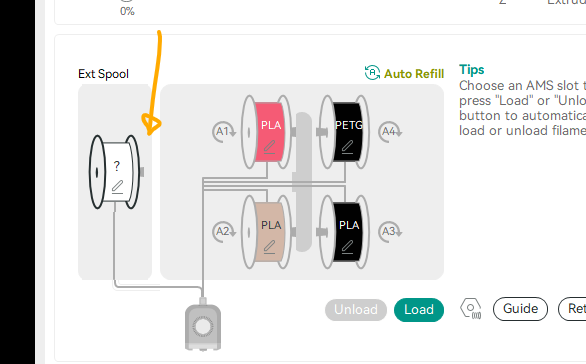Select the unknown Ext Spool

(114, 172)
